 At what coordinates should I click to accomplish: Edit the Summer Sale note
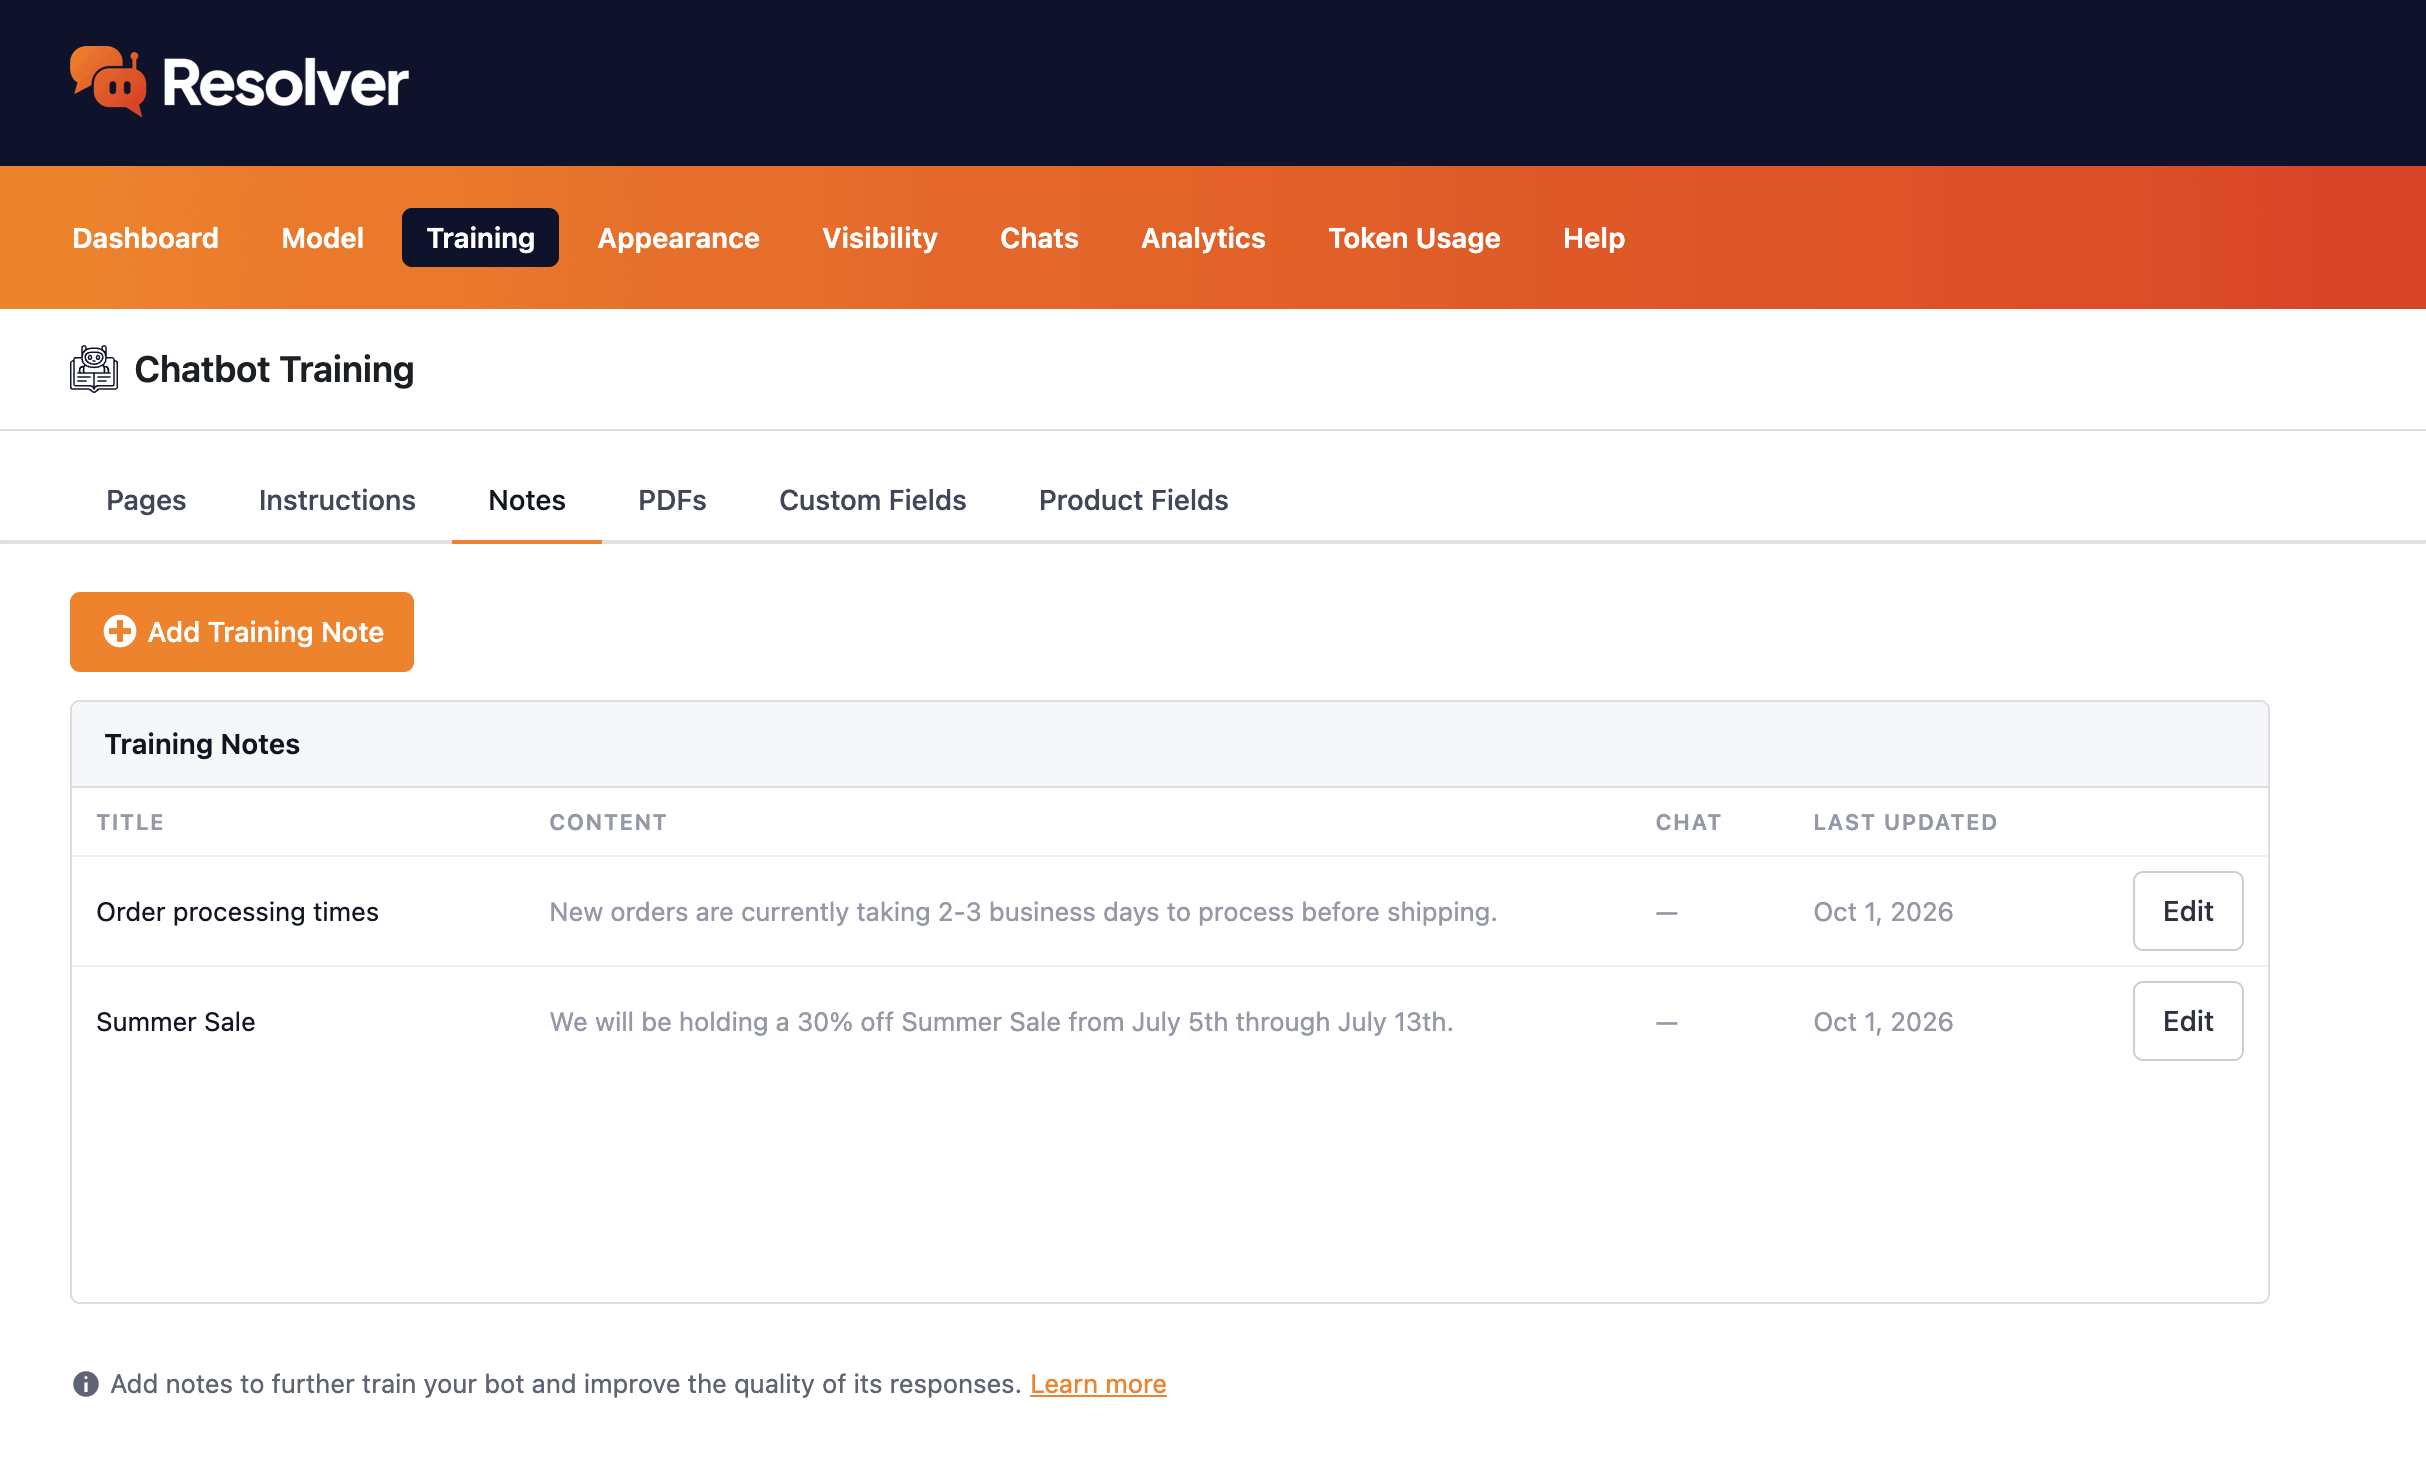2188,1021
